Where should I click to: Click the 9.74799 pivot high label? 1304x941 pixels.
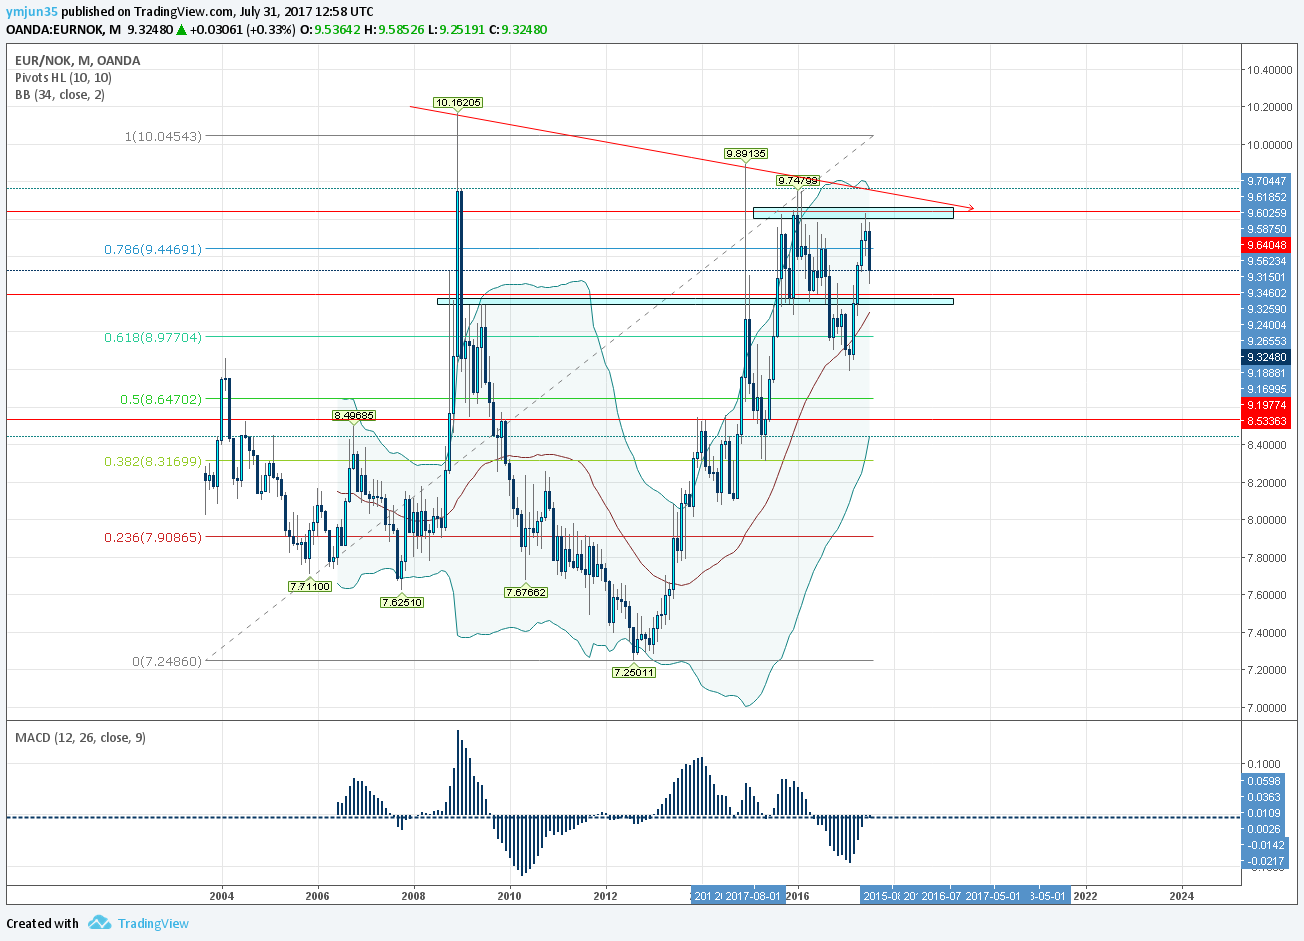point(798,181)
